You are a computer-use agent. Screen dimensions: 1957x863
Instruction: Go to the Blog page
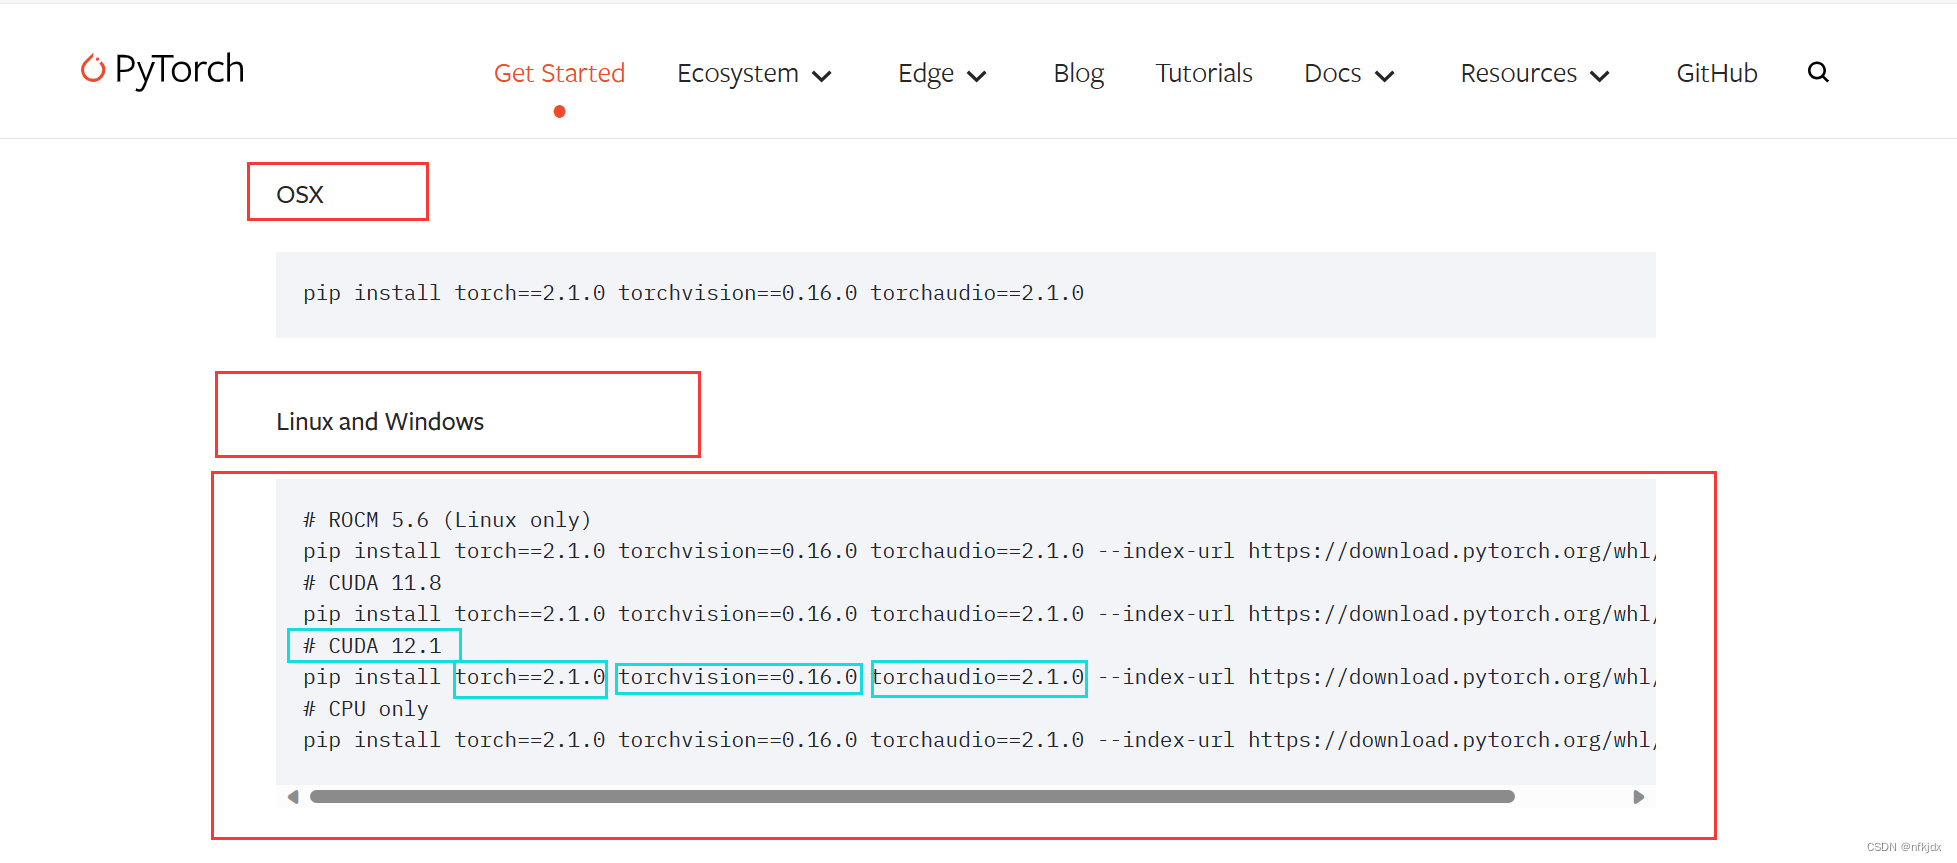[1078, 73]
